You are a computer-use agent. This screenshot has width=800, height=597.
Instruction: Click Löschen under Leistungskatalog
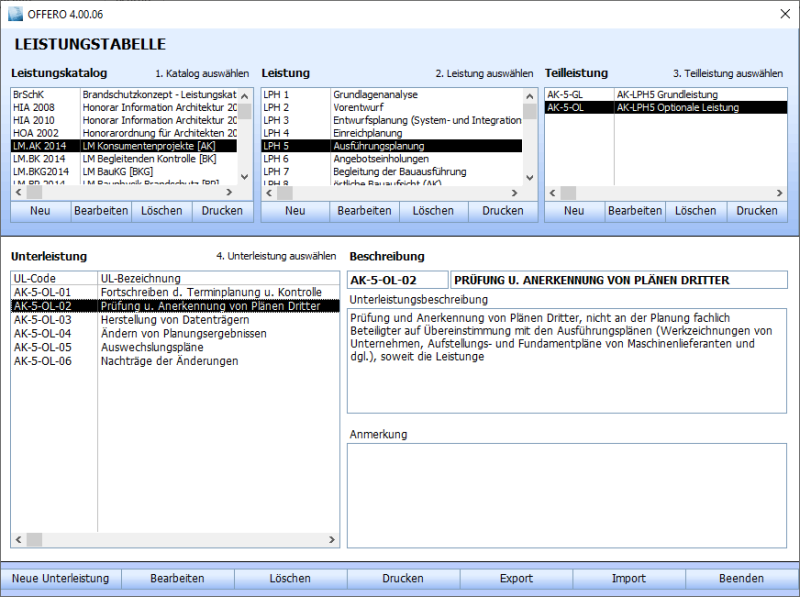(162, 211)
